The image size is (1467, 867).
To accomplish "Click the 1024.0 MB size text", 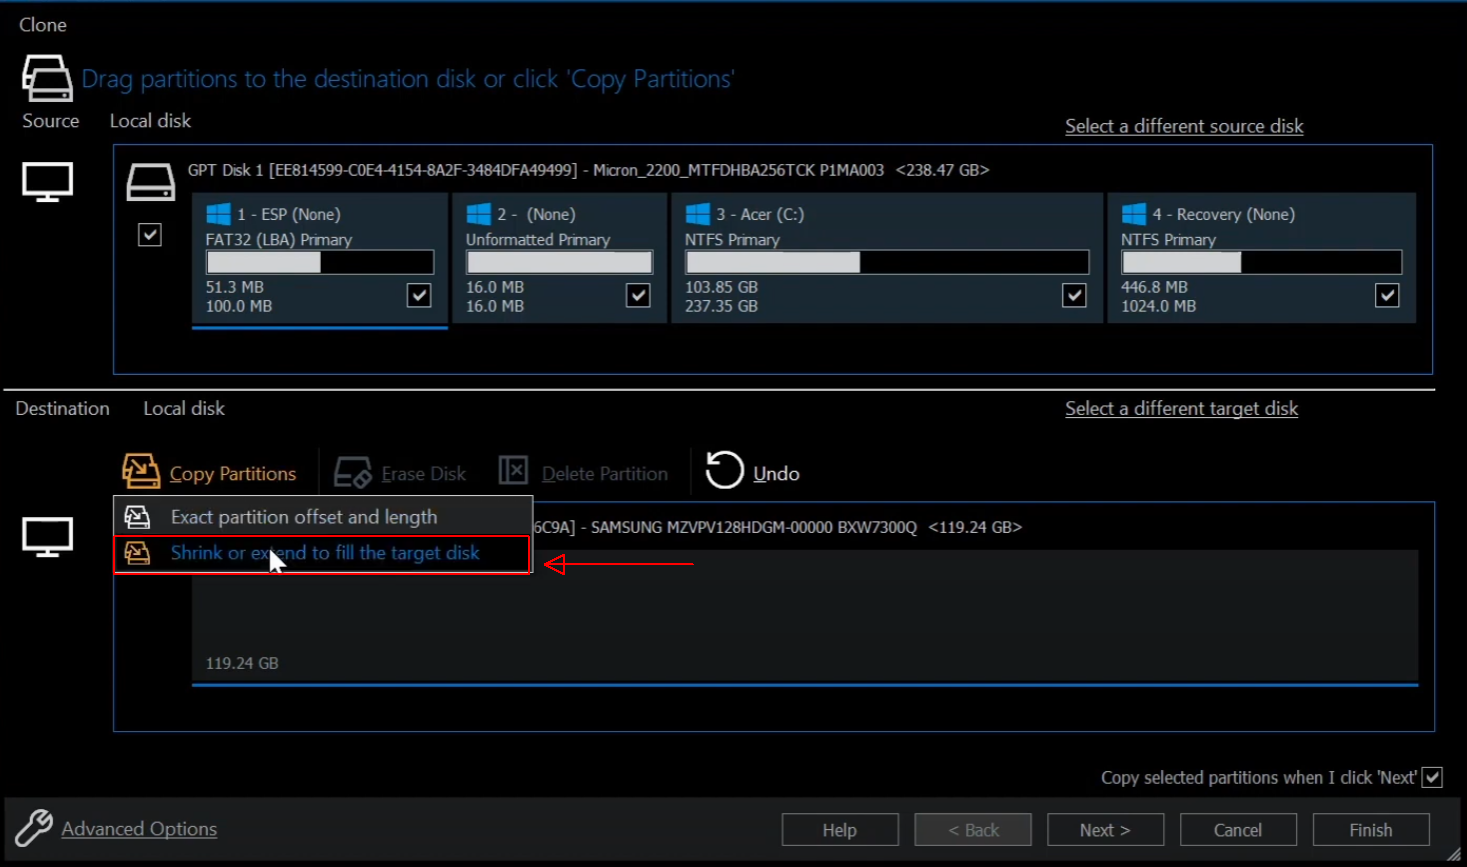I will [x=1158, y=306].
